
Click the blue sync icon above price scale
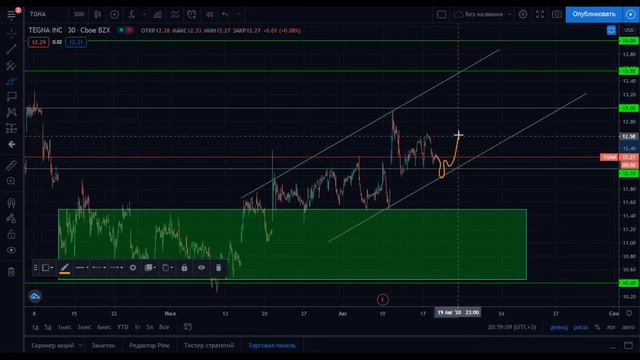(x=611, y=30)
